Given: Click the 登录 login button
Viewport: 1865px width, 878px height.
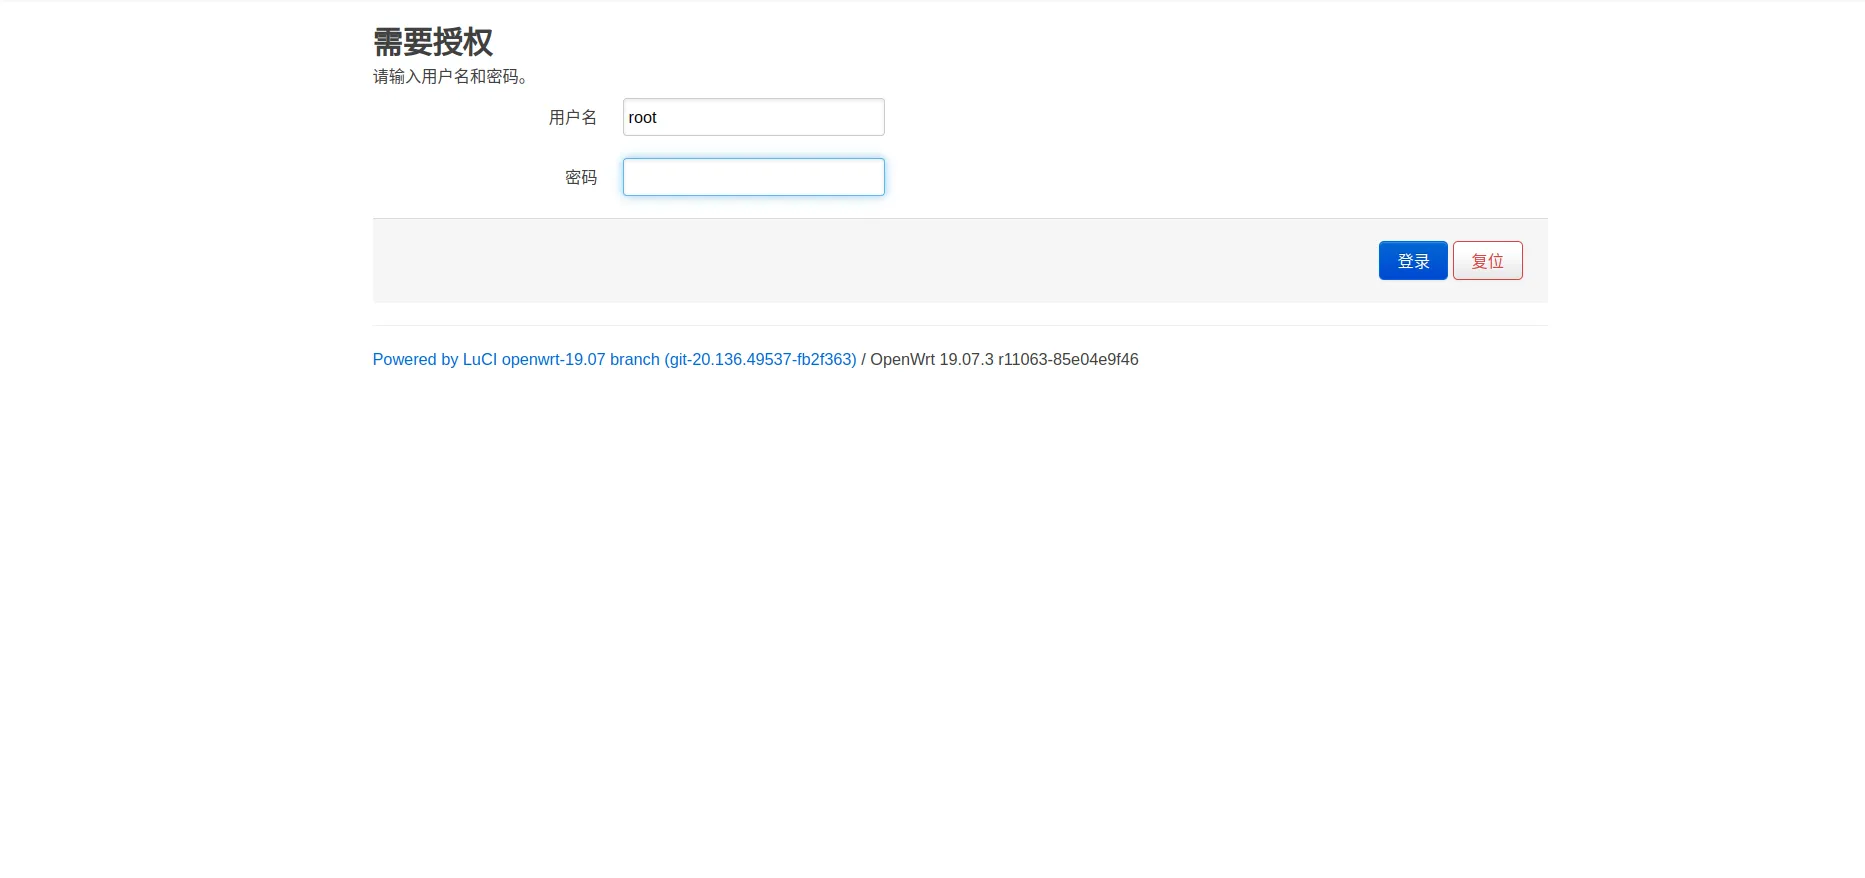Looking at the screenshot, I should pos(1412,261).
